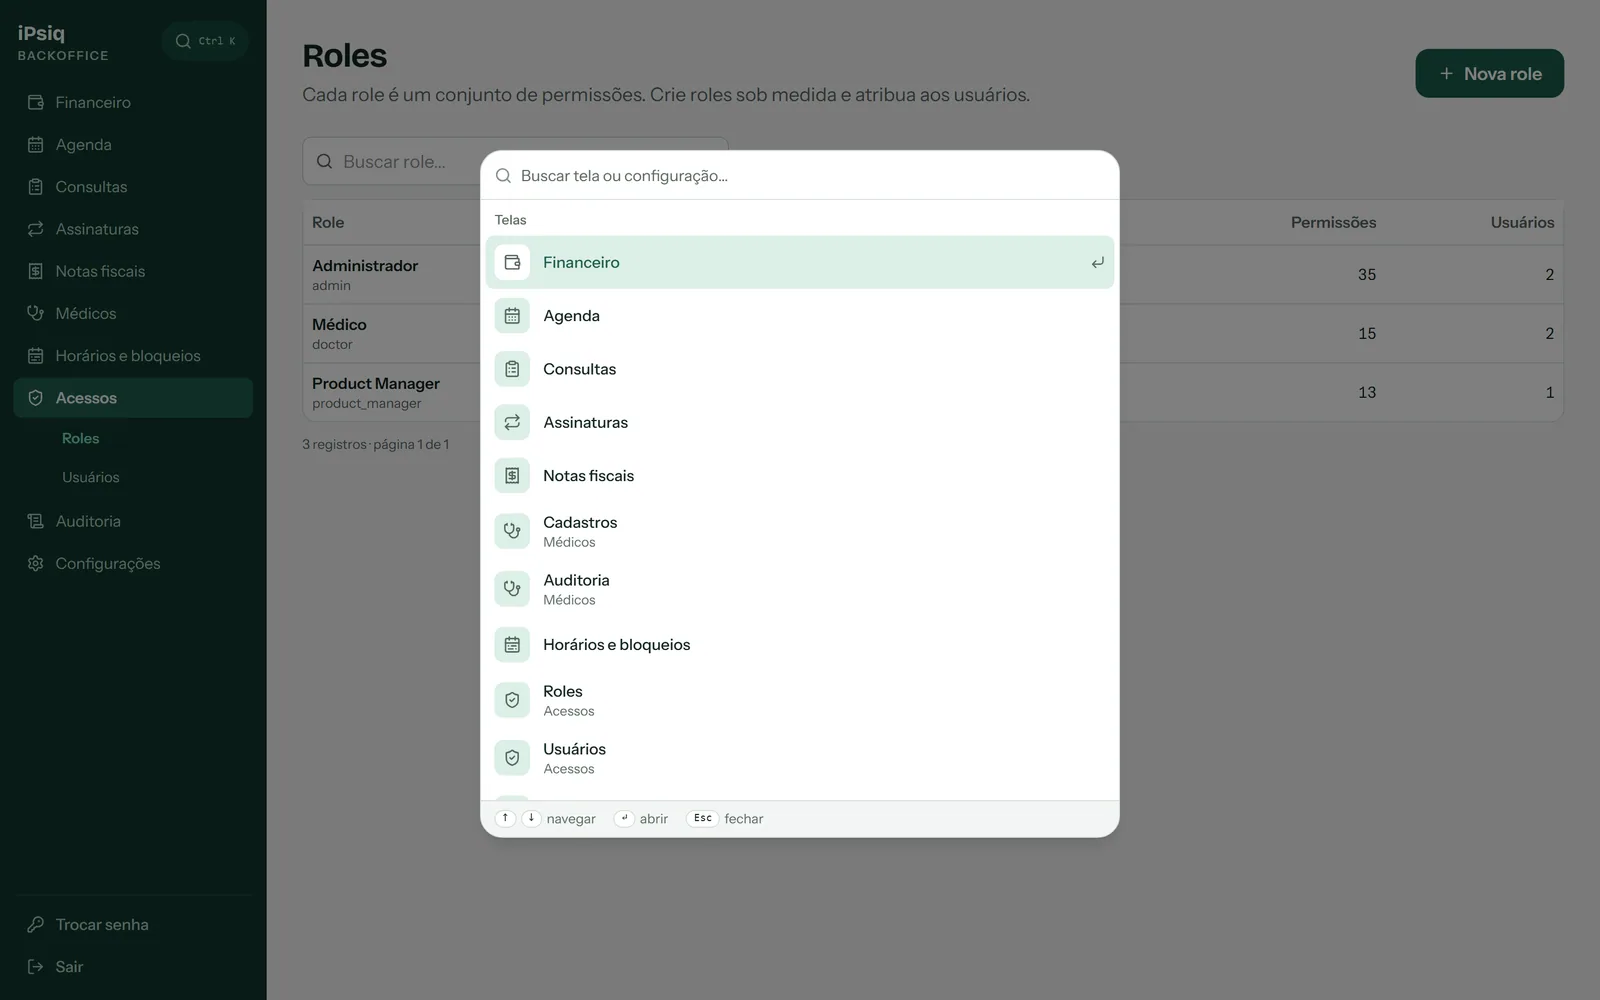Click the Permissões column header
Screen dimensions: 1600x1000
point(1333,222)
